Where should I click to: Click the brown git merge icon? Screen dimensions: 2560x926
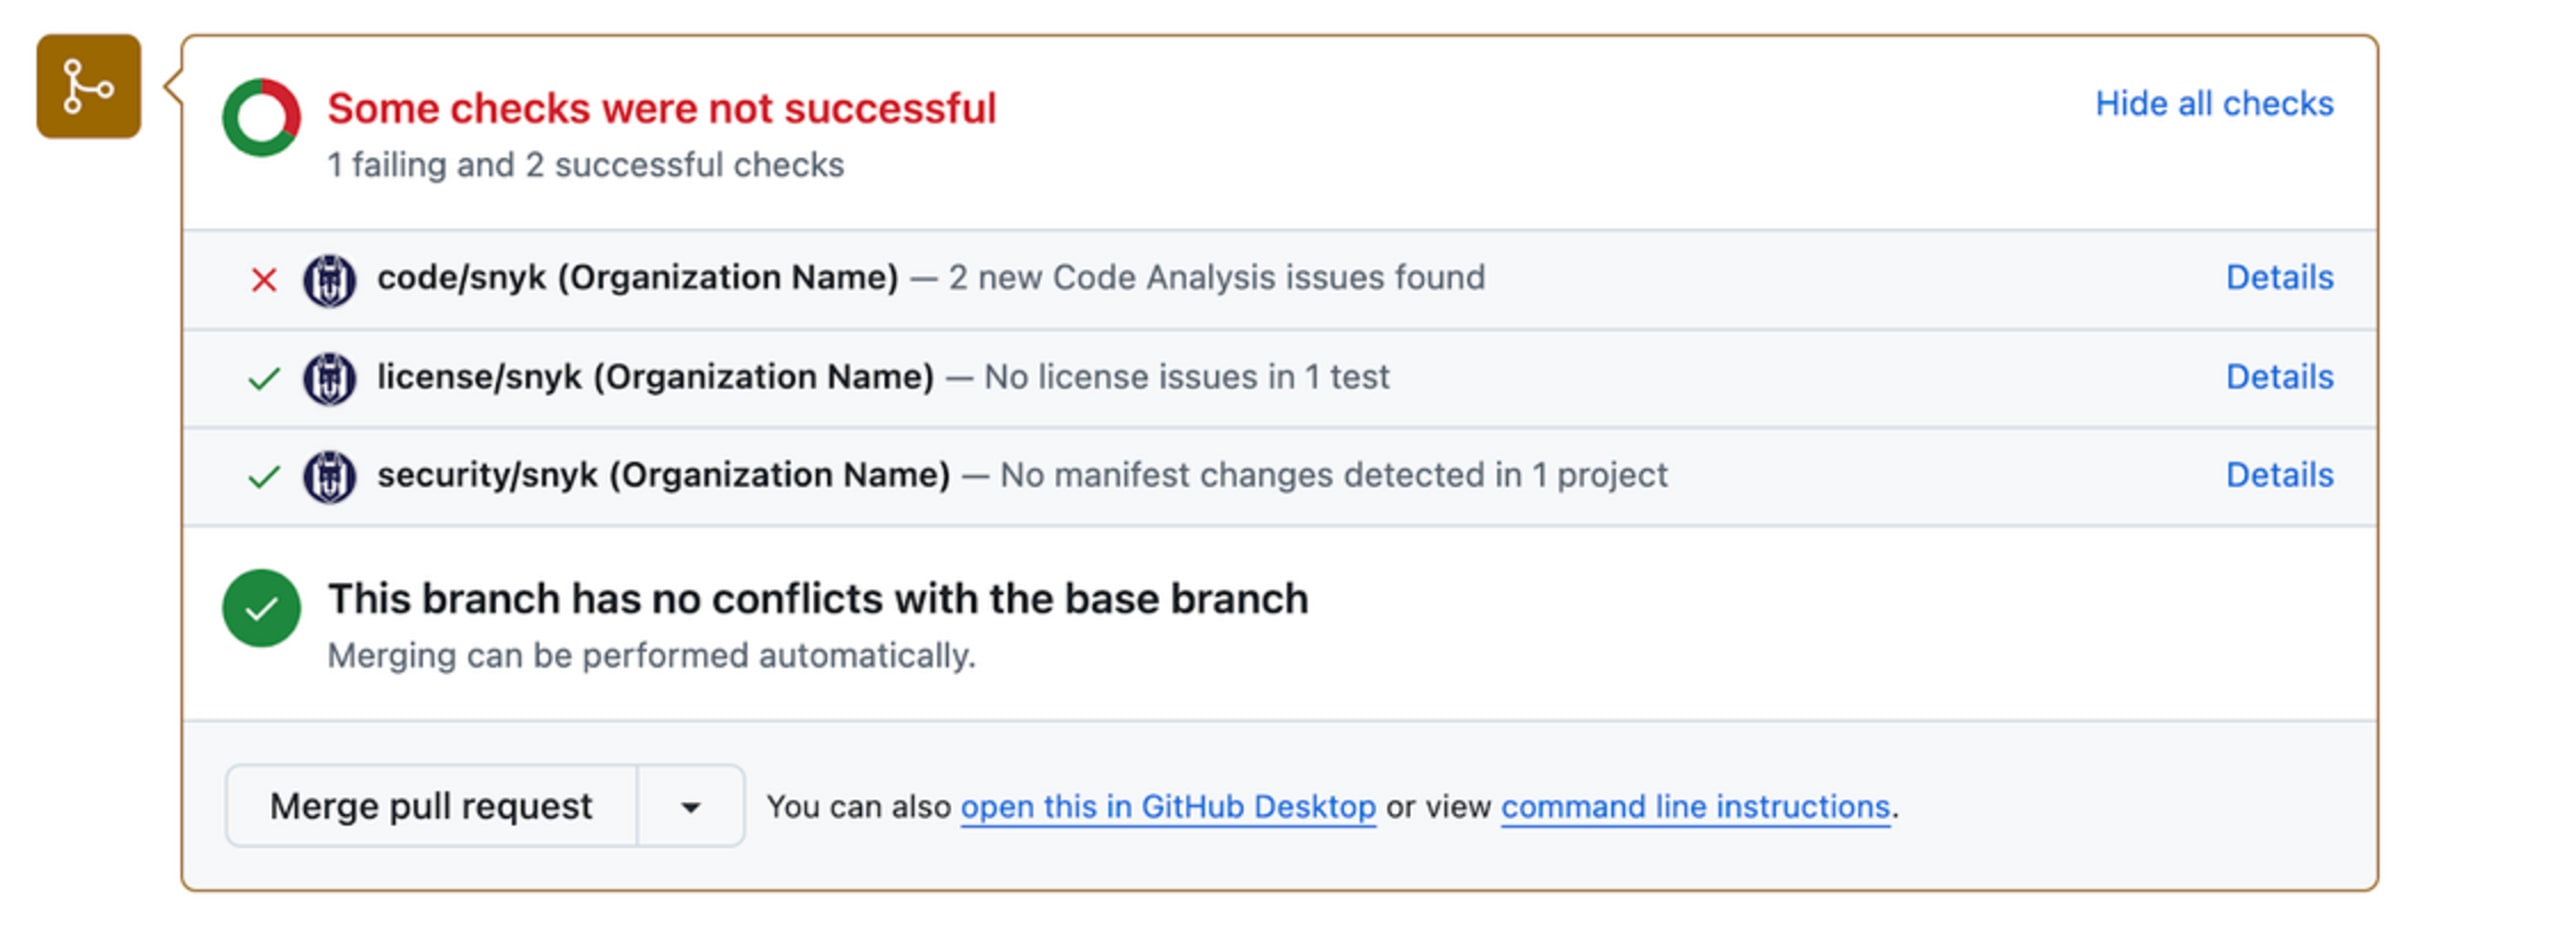click(88, 86)
